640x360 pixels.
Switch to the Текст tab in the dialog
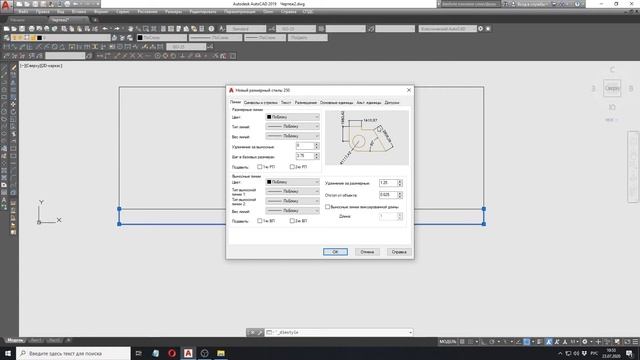pos(286,102)
